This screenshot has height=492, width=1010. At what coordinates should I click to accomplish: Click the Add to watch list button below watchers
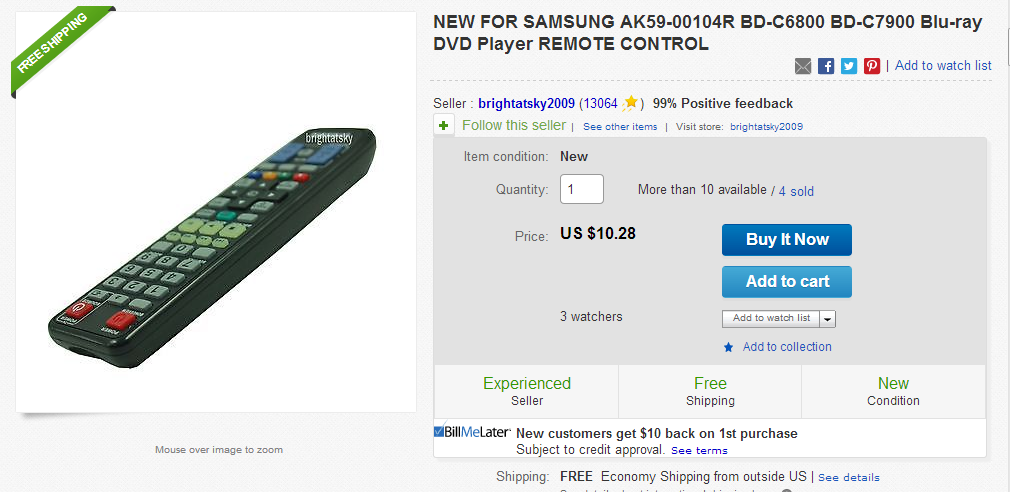771,319
